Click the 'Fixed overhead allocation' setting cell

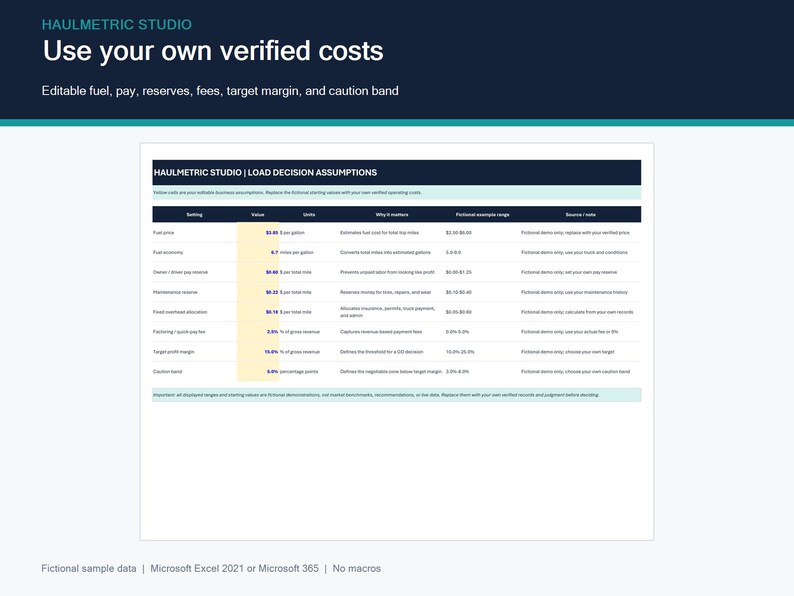coord(180,312)
